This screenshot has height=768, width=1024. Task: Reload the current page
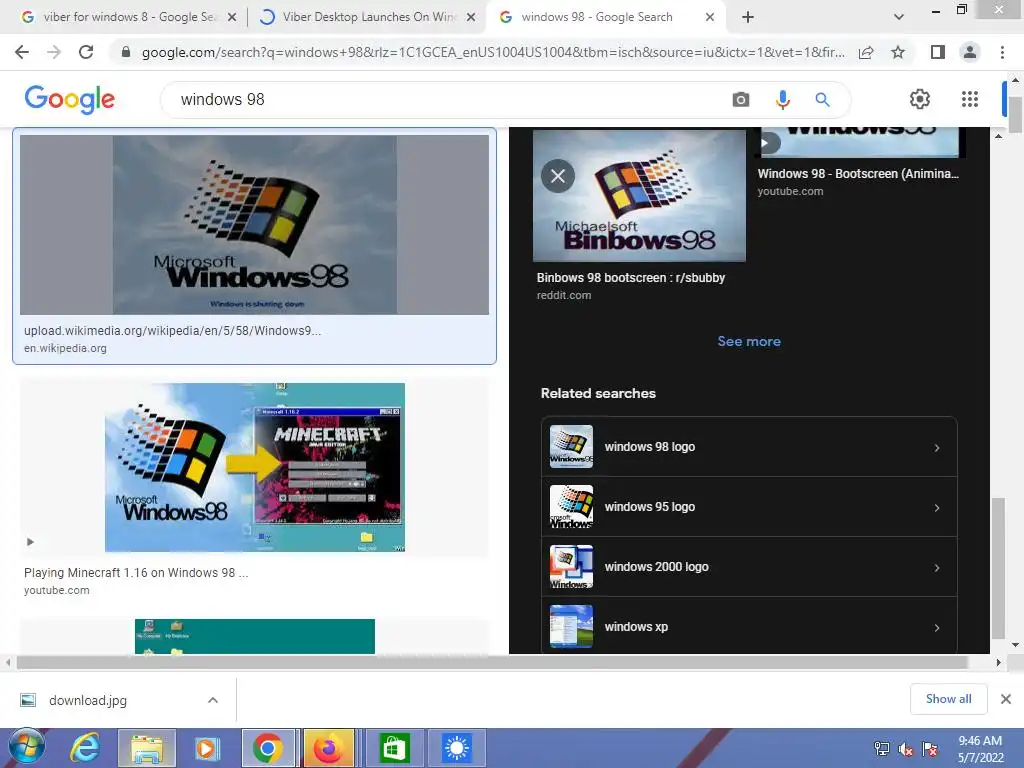tap(86, 52)
